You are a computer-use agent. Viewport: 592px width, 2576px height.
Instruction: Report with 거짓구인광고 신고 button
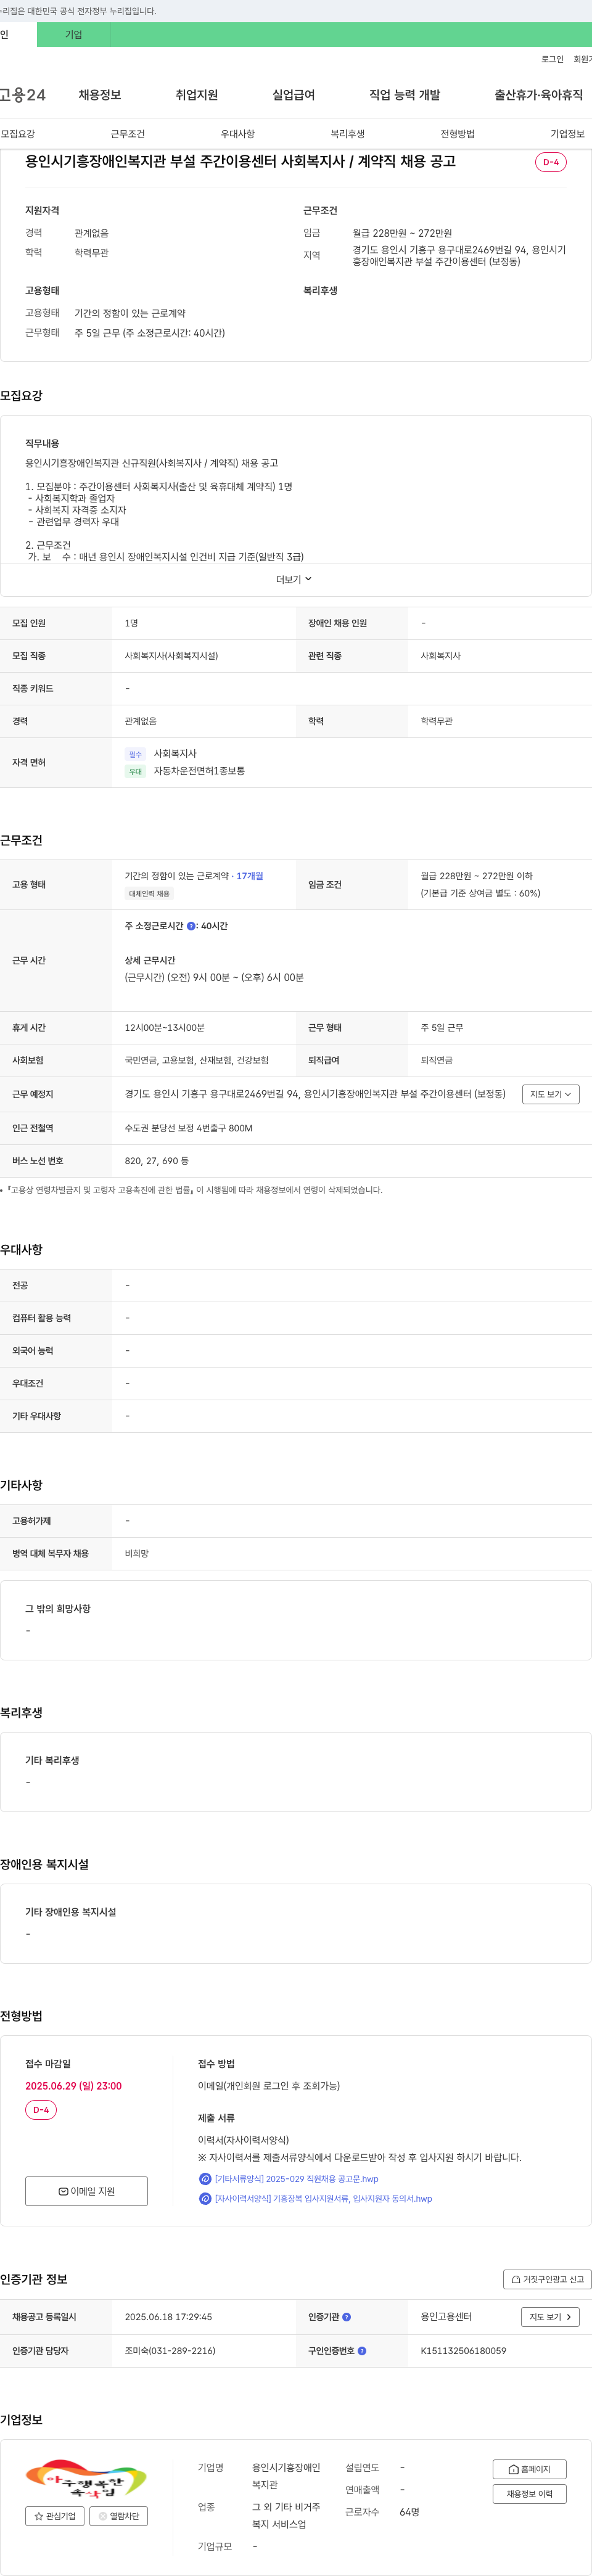point(547,2279)
